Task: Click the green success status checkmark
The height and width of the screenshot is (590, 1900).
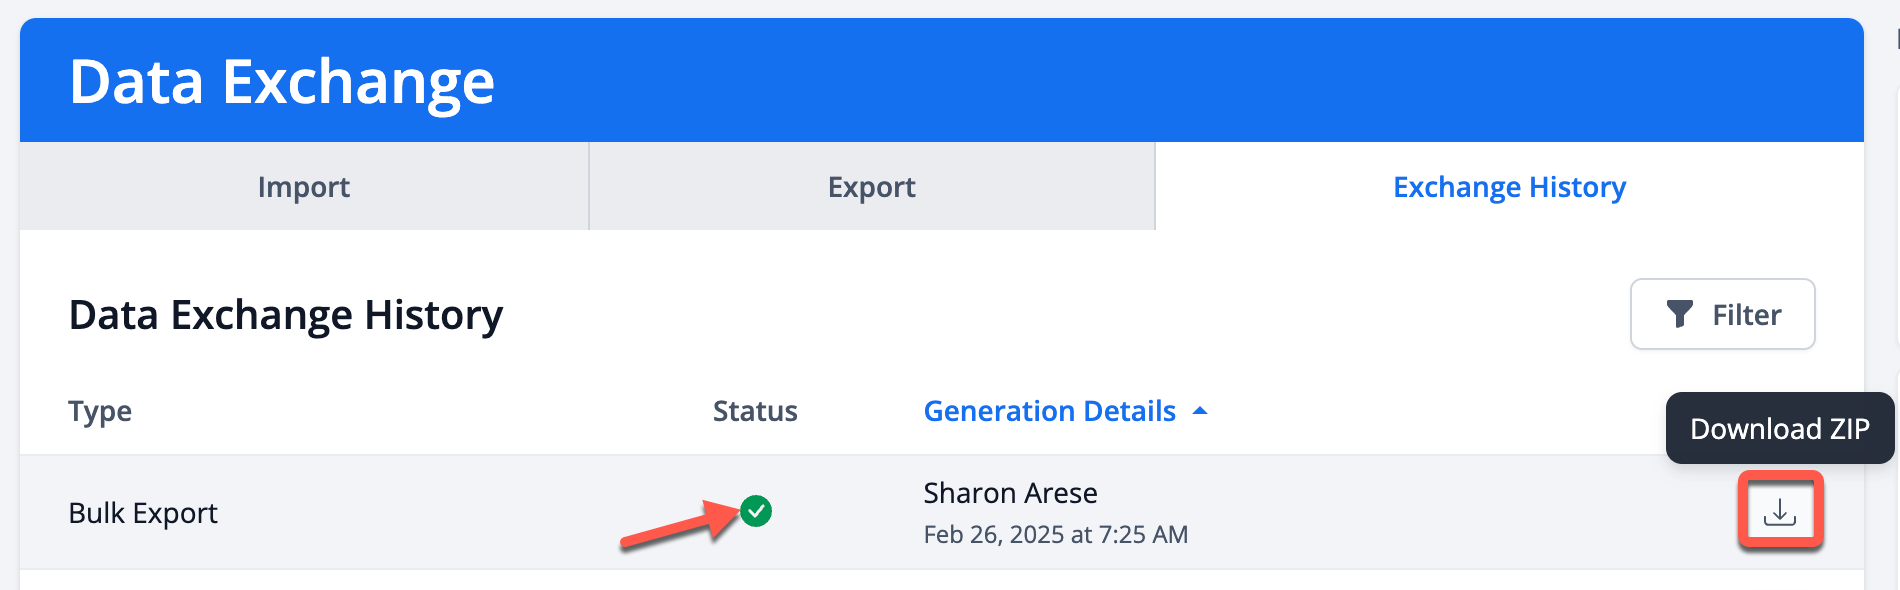Action: [756, 511]
